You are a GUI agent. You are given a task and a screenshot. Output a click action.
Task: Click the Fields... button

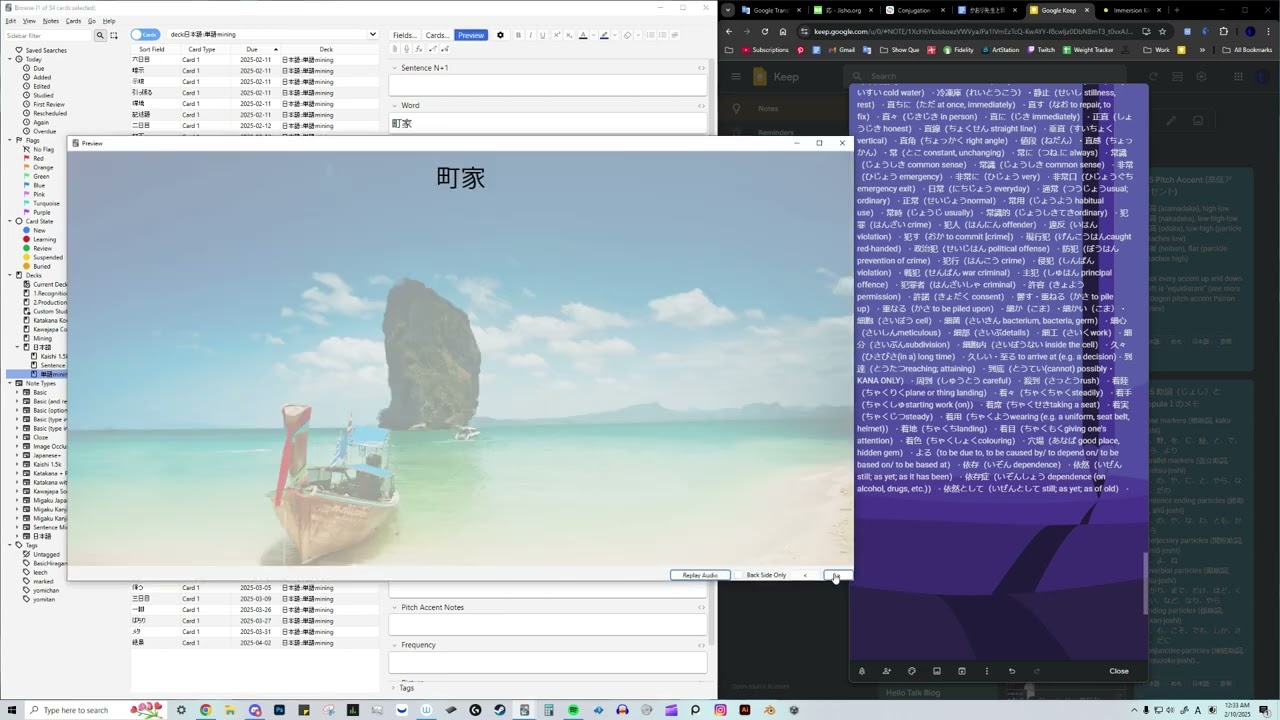pos(405,35)
